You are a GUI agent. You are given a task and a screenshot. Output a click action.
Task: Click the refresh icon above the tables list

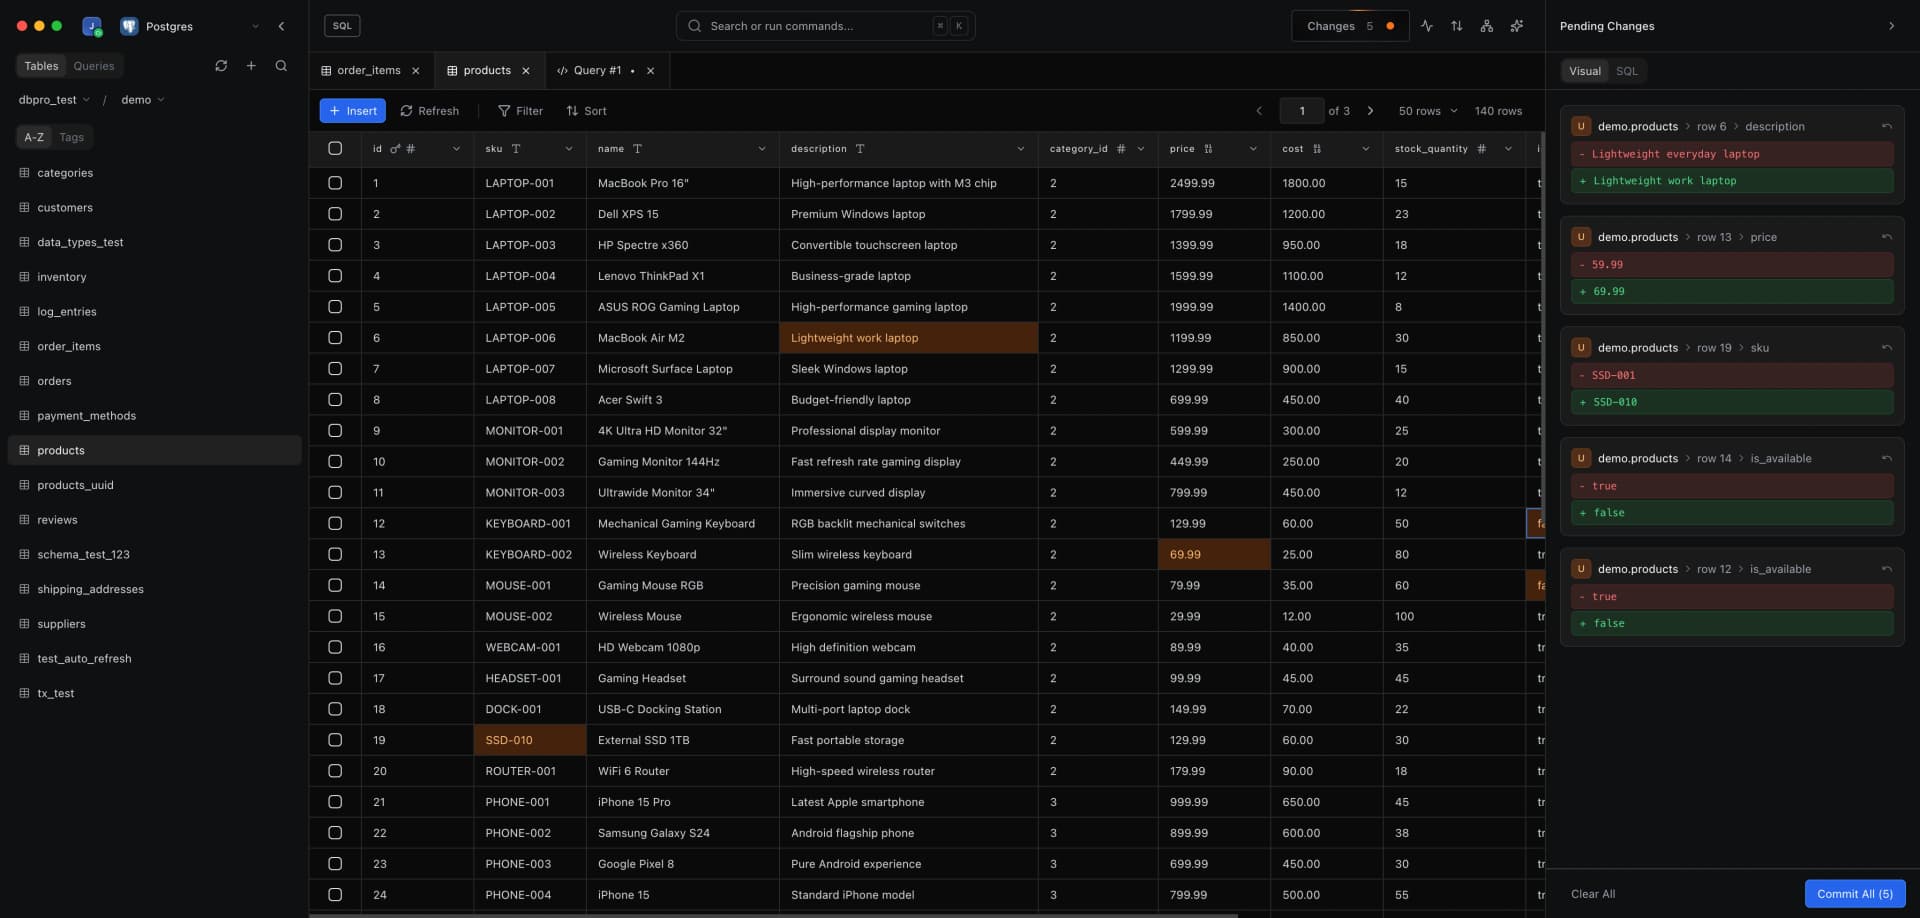[x=221, y=66]
